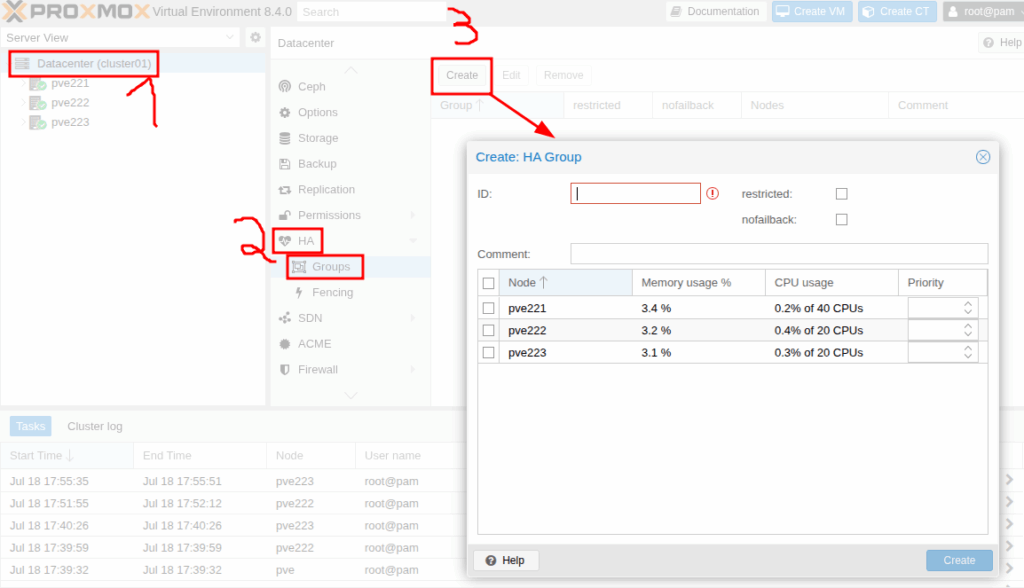Check the pve221 node checkbox
The width and height of the screenshot is (1024, 588).
(488, 308)
